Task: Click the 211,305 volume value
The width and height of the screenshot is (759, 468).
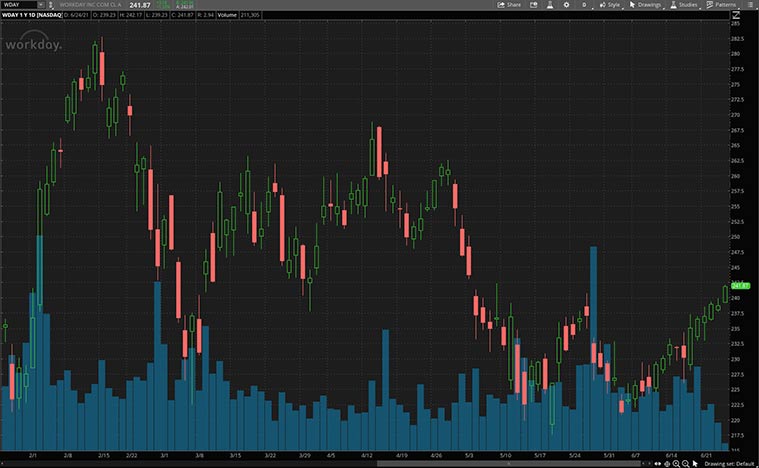Action: [x=250, y=15]
